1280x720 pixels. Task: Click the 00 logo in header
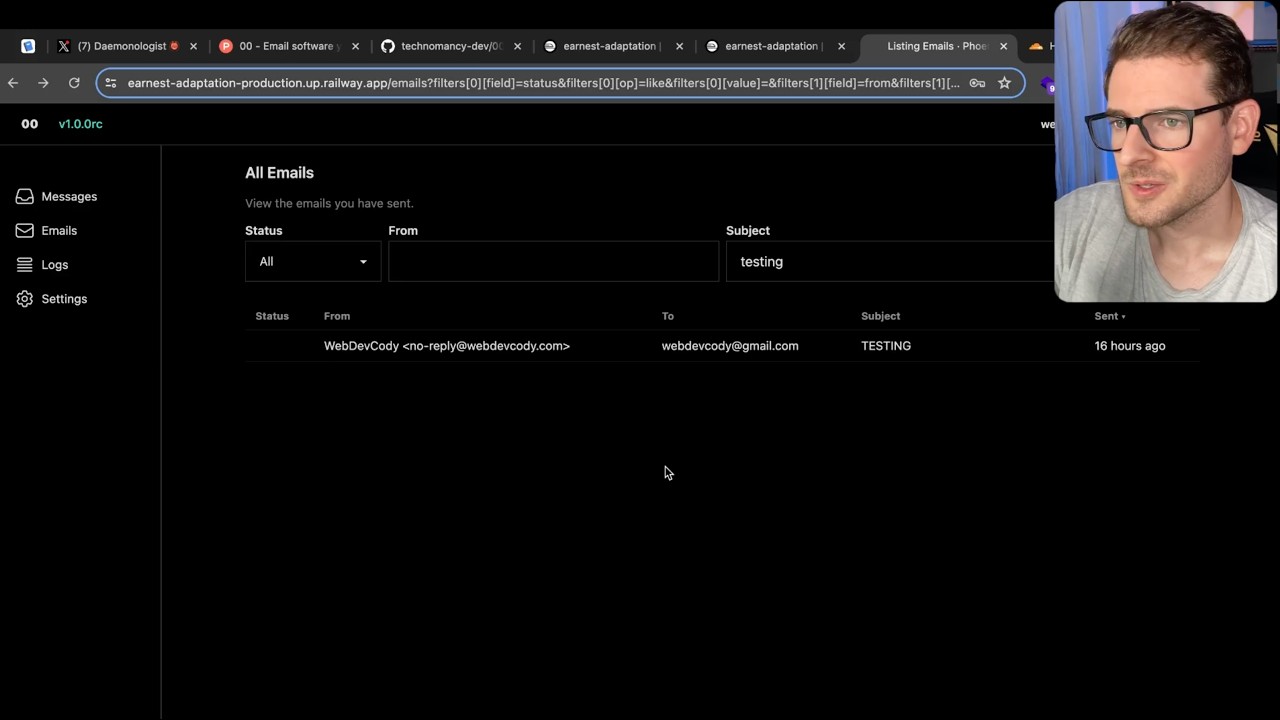[30, 124]
